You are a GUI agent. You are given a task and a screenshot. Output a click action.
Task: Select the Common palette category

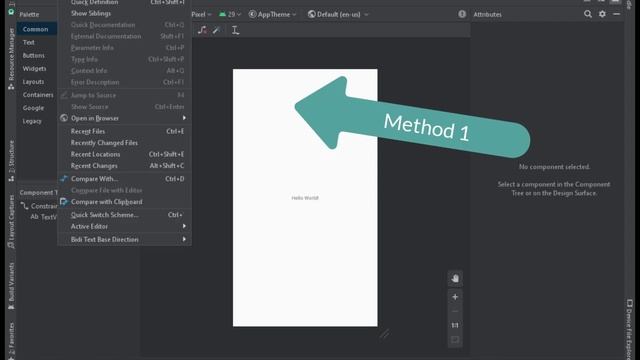tap(37, 29)
